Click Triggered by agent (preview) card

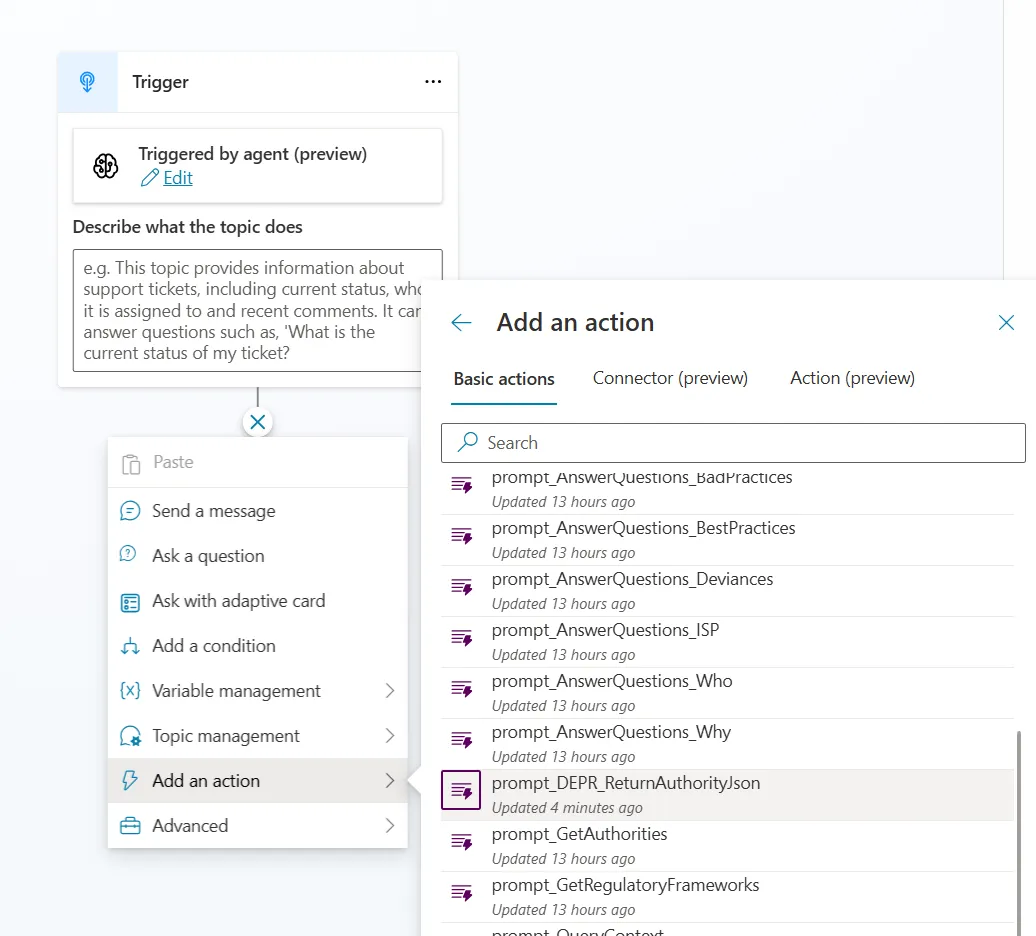point(258,166)
